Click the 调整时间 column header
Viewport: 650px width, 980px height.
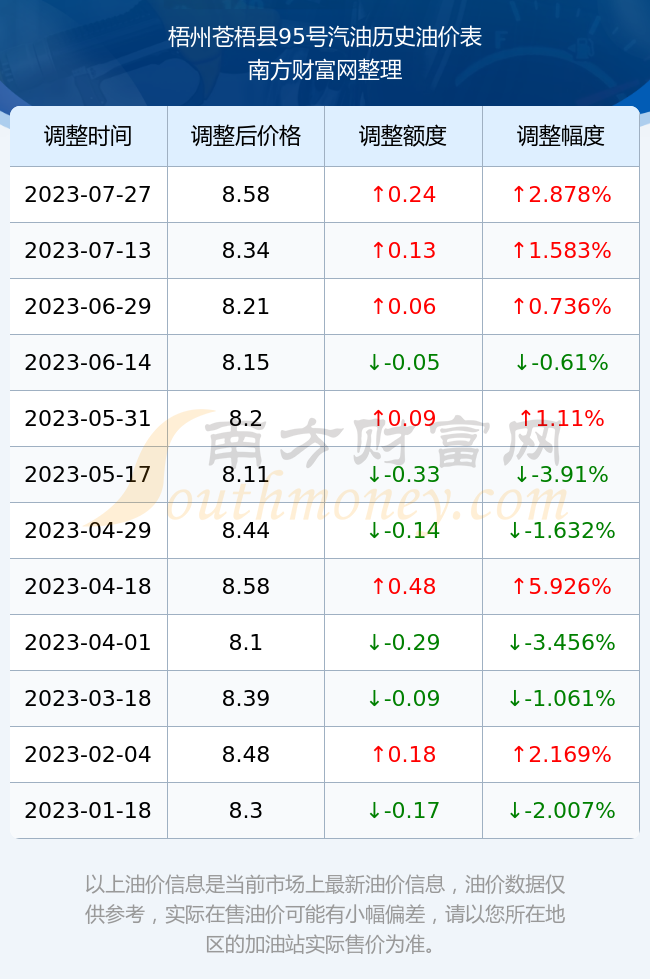pyautogui.click(x=88, y=136)
